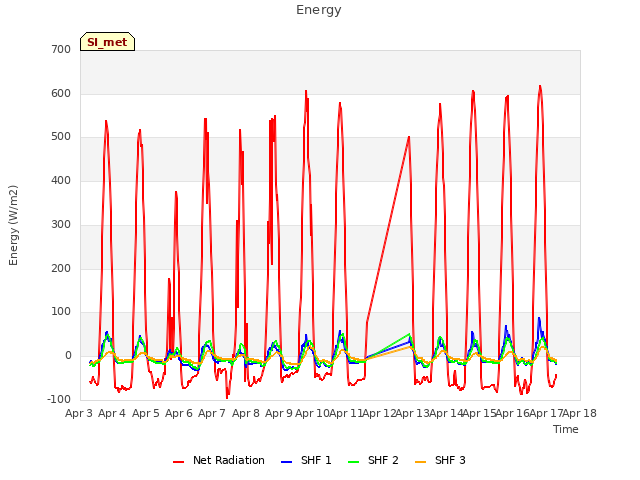Click the Apr 16 x-axis tick label

tap(512, 413)
